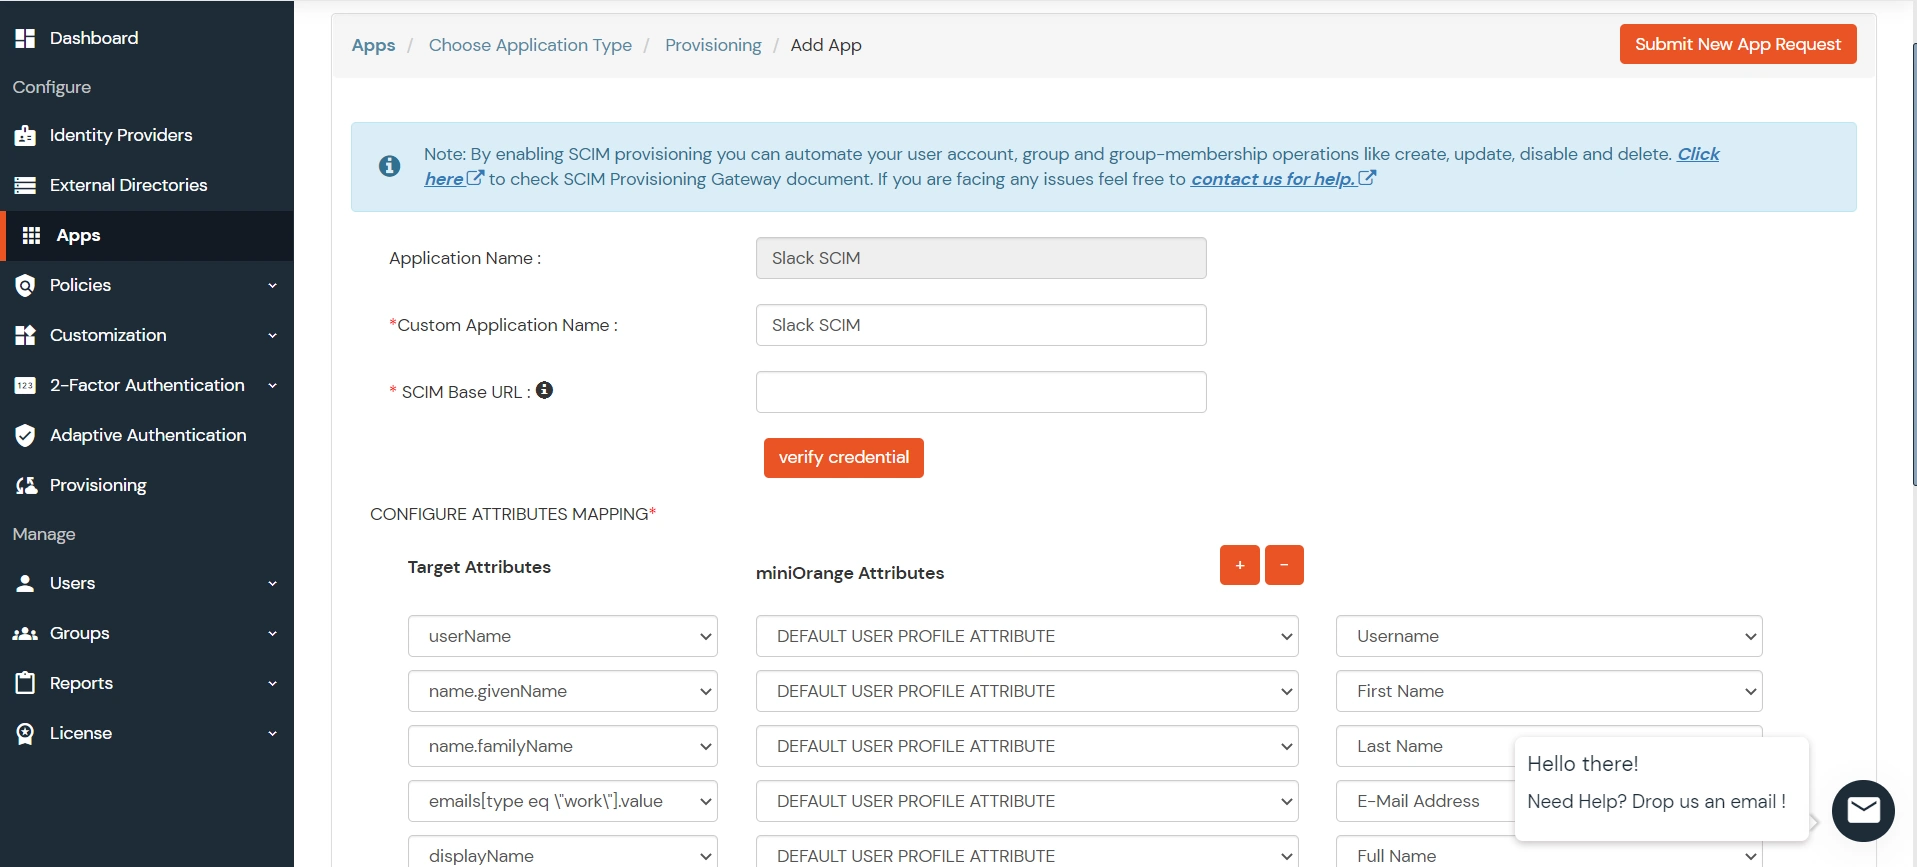Click external link icon after 'contact us for help'
This screenshot has height=867, width=1917.
point(1367,178)
